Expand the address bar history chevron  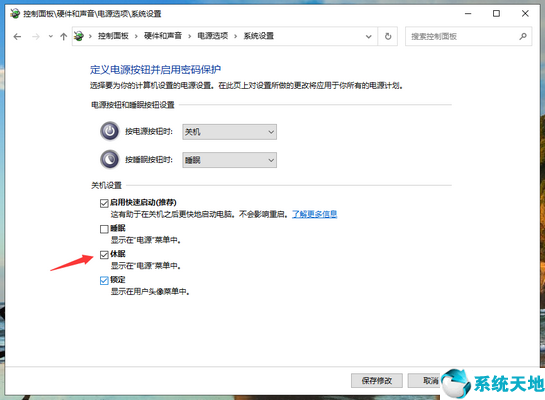click(x=368, y=36)
